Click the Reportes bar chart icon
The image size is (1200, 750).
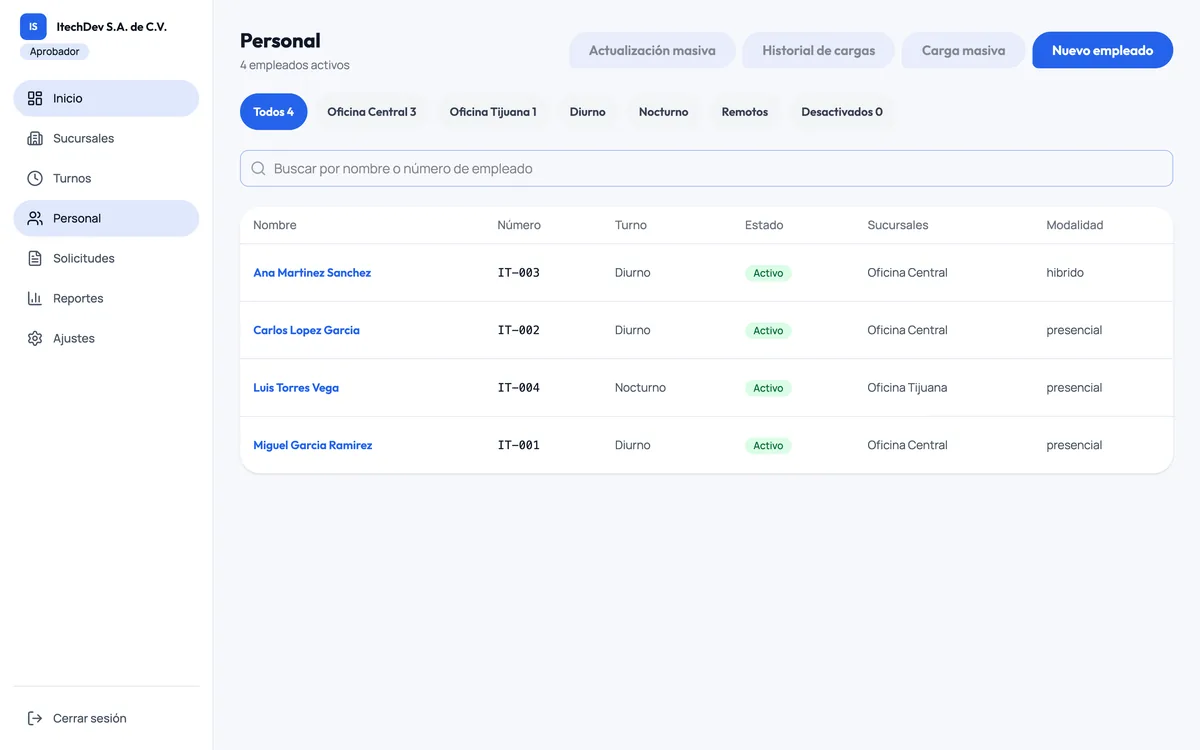pos(35,298)
